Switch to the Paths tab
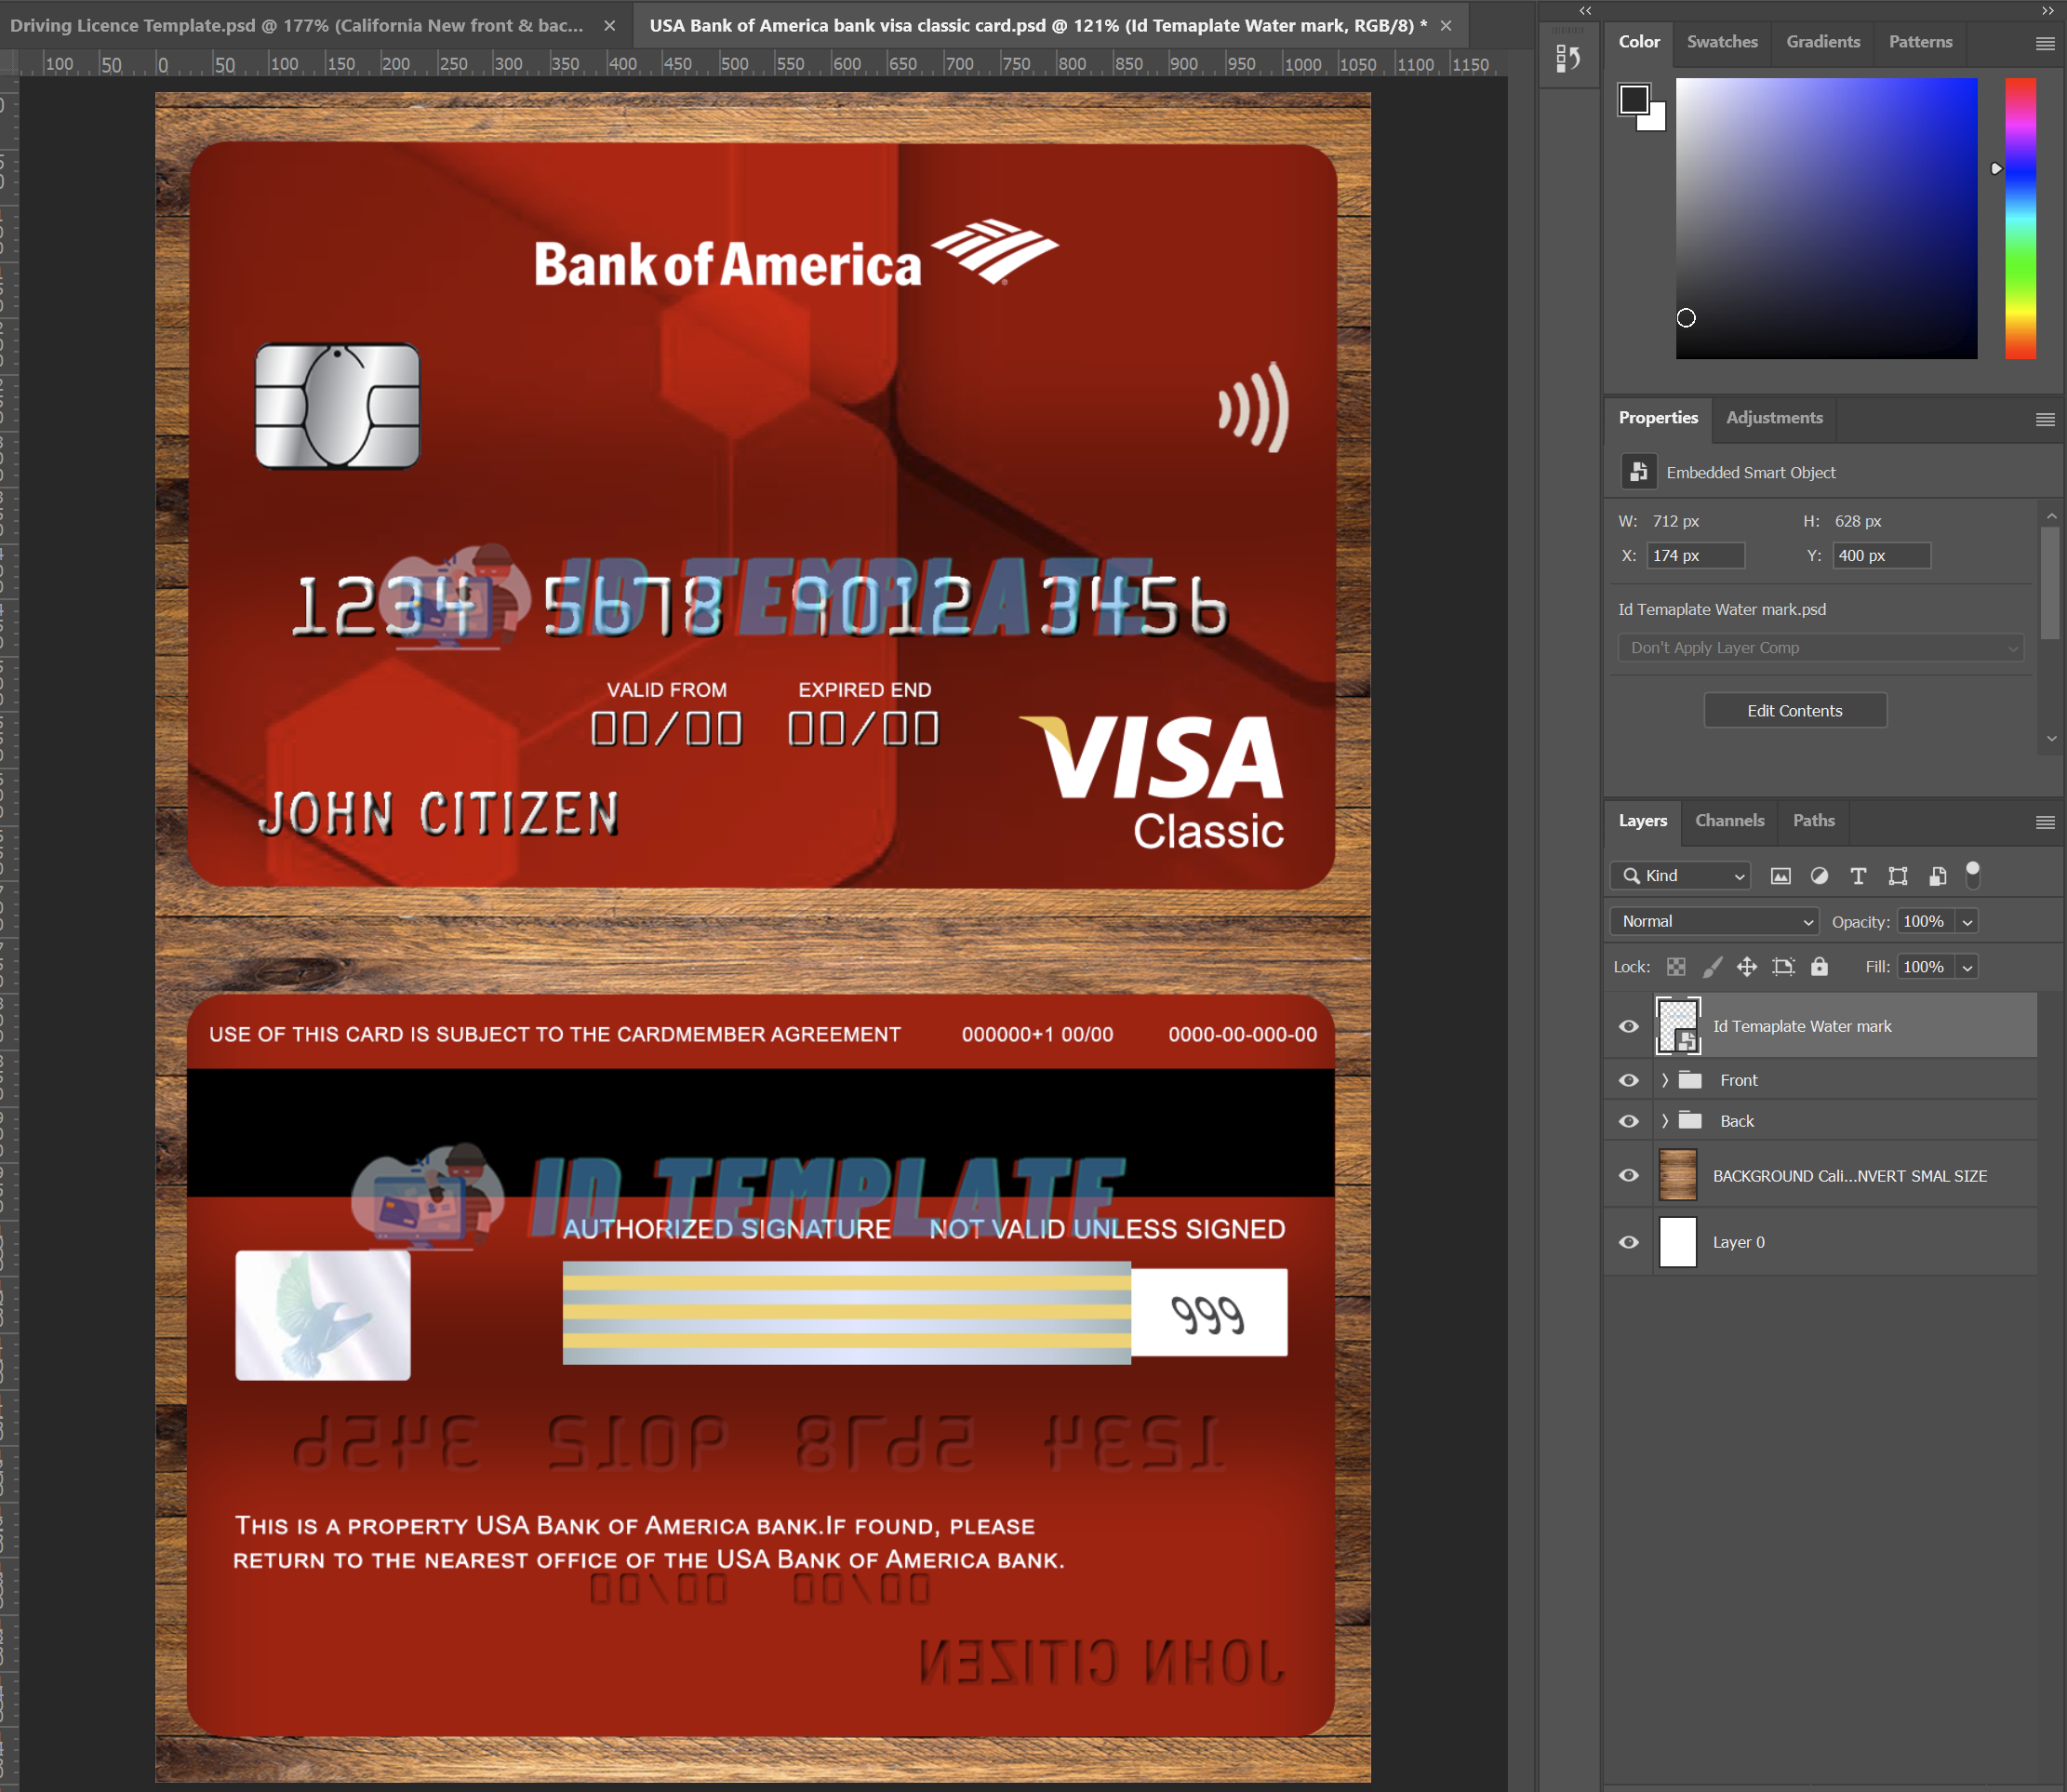The image size is (2067, 1792). (1813, 821)
